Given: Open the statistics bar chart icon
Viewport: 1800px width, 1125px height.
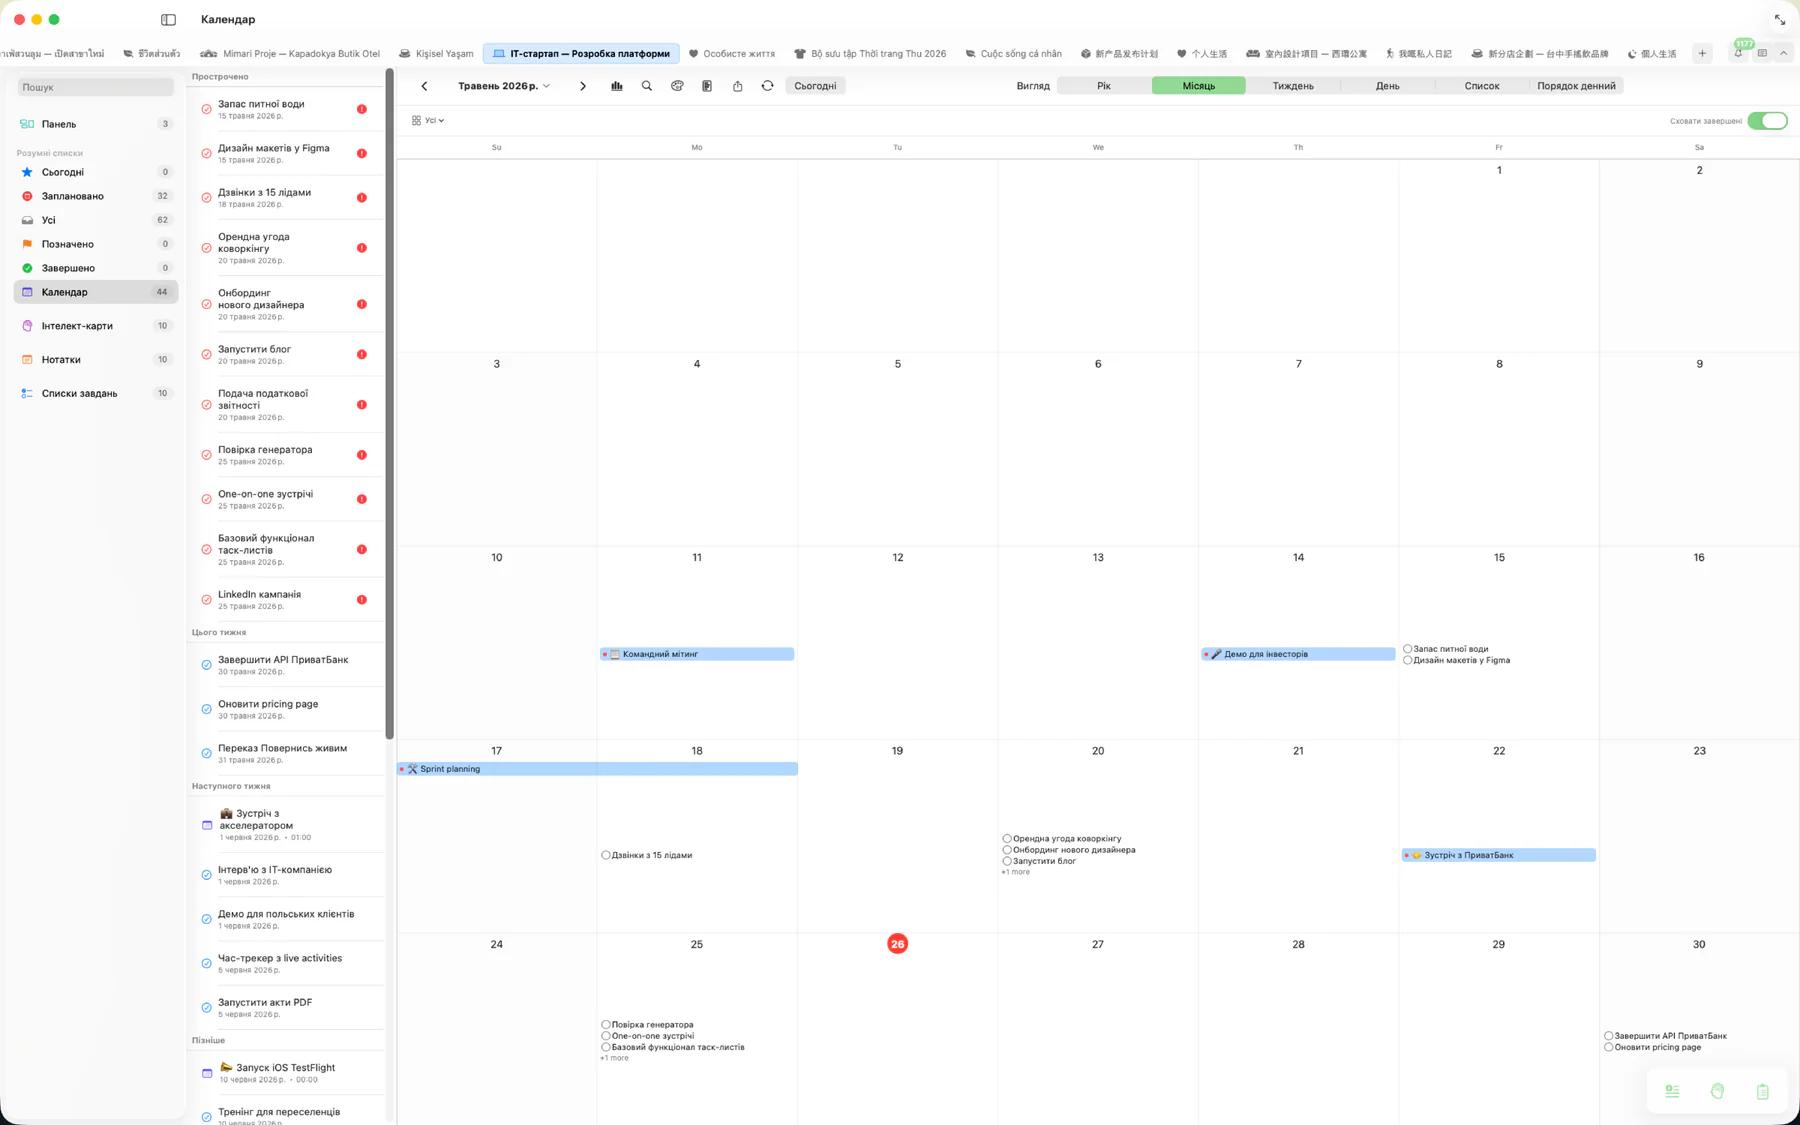Looking at the screenshot, I should [617, 86].
